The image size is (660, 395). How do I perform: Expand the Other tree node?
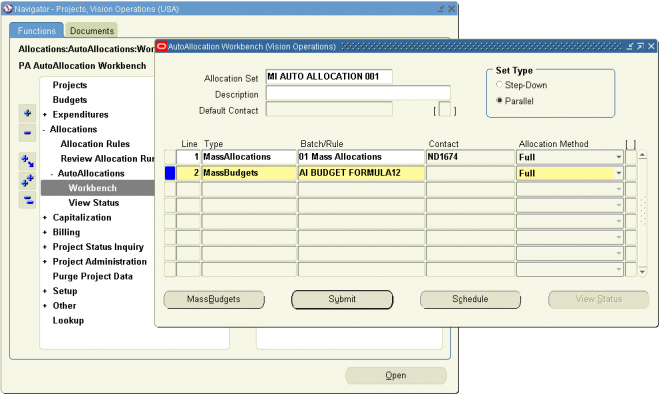coord(45,306)
